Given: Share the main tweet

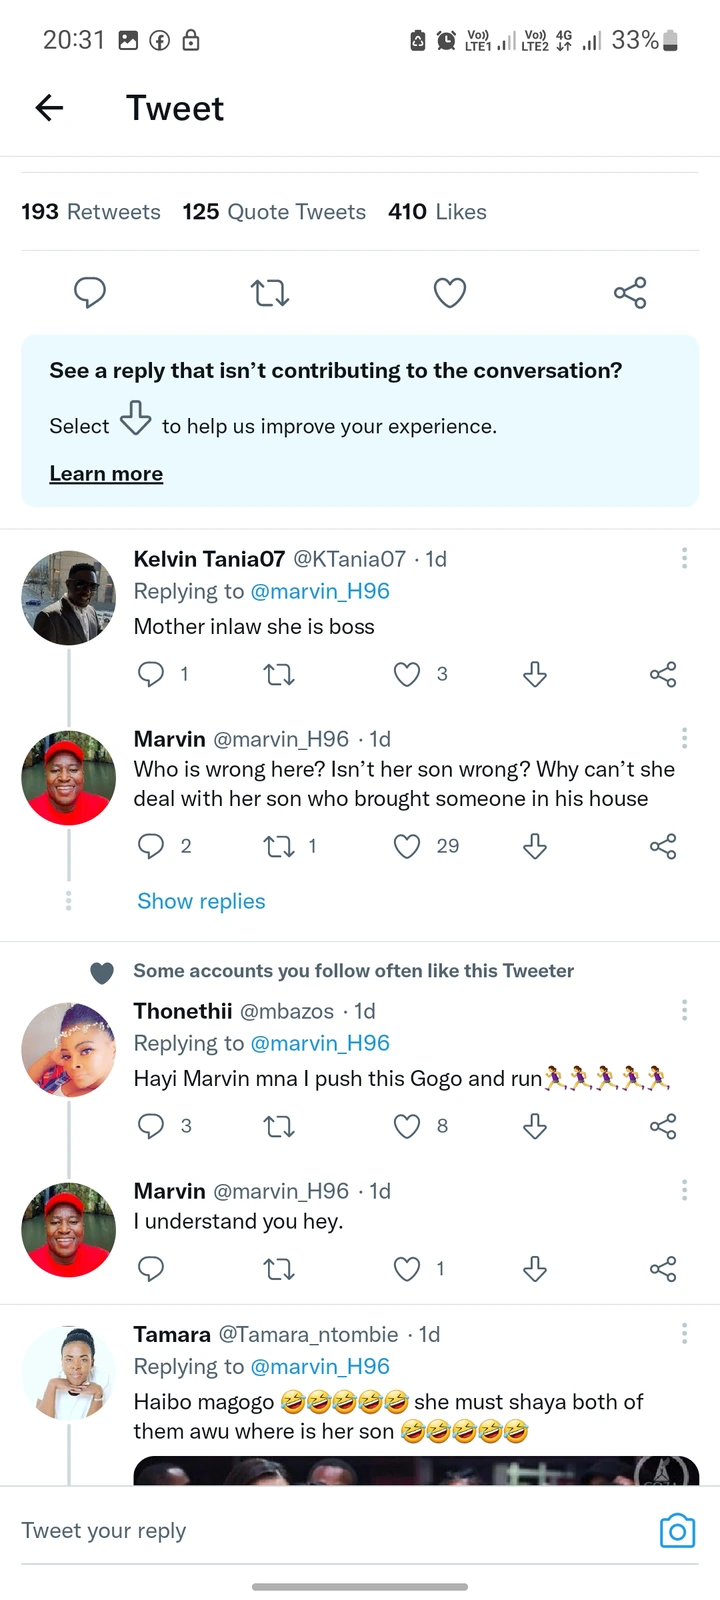Looking at the screenshot, I should coord(630,292).
